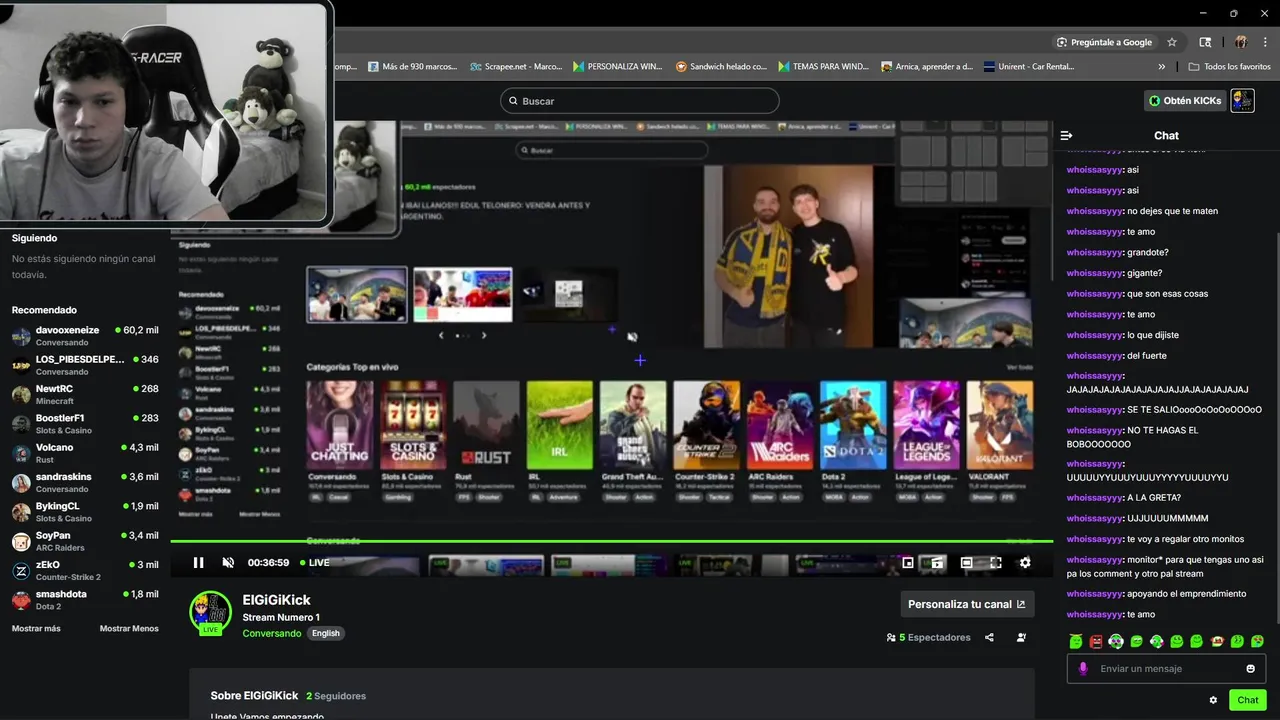1280x720 pixels.
Task: Click Pregúntale a Google button
Action: click(1105, 42)
